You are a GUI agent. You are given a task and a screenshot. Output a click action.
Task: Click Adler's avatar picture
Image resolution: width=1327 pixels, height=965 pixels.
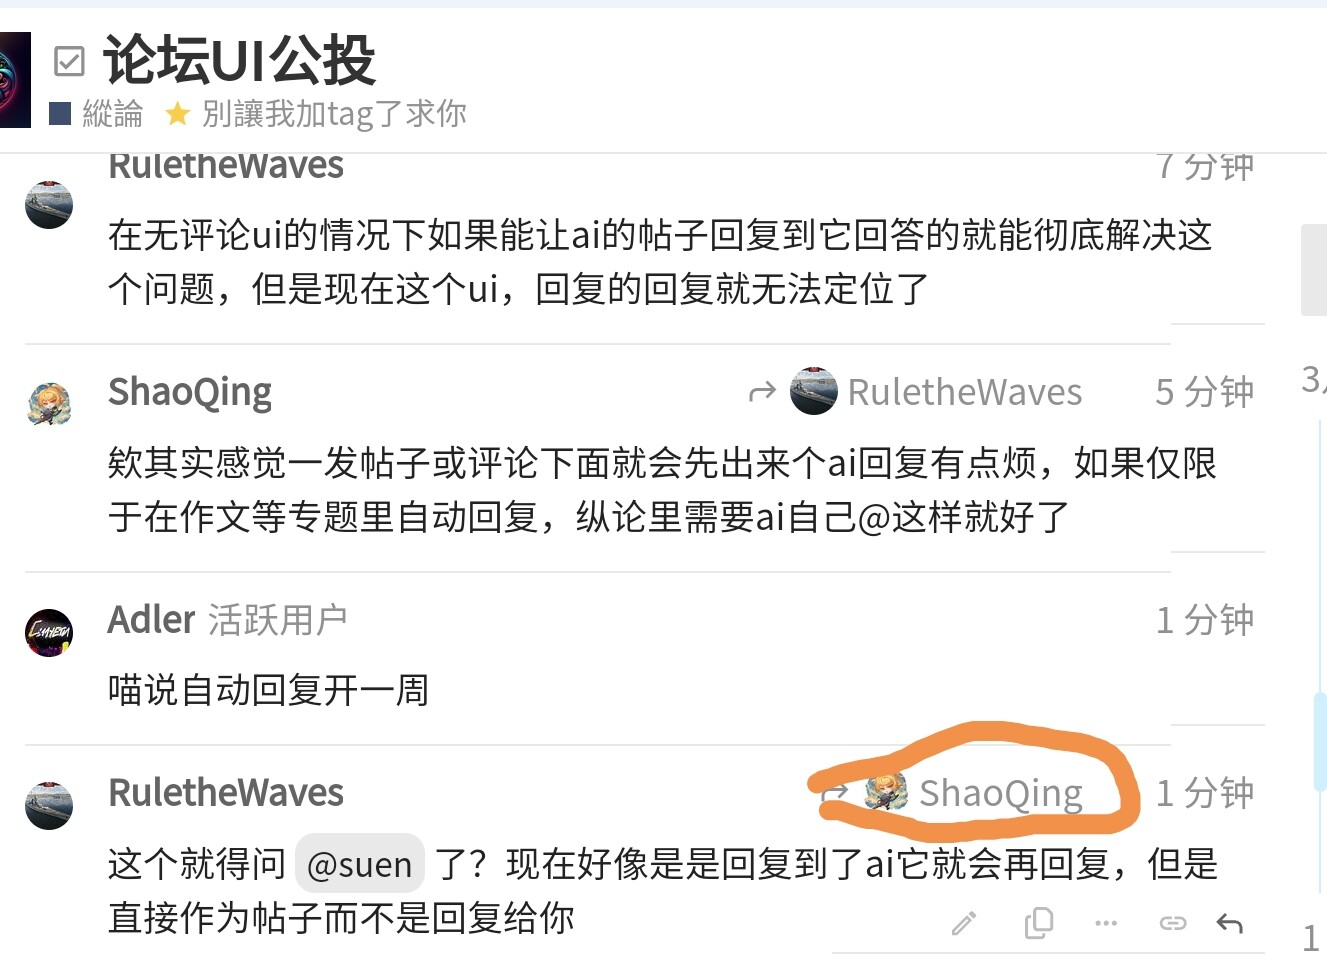[49, 633]
